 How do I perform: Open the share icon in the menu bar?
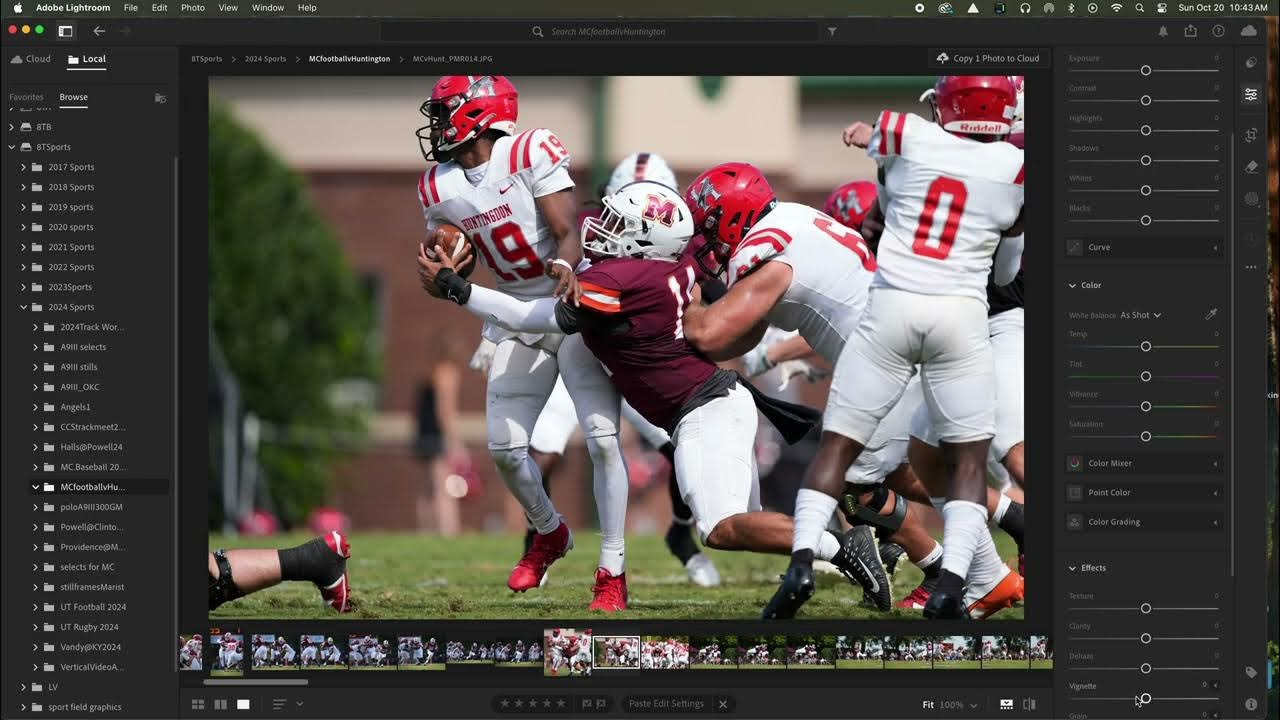[x=1189, y=31]
